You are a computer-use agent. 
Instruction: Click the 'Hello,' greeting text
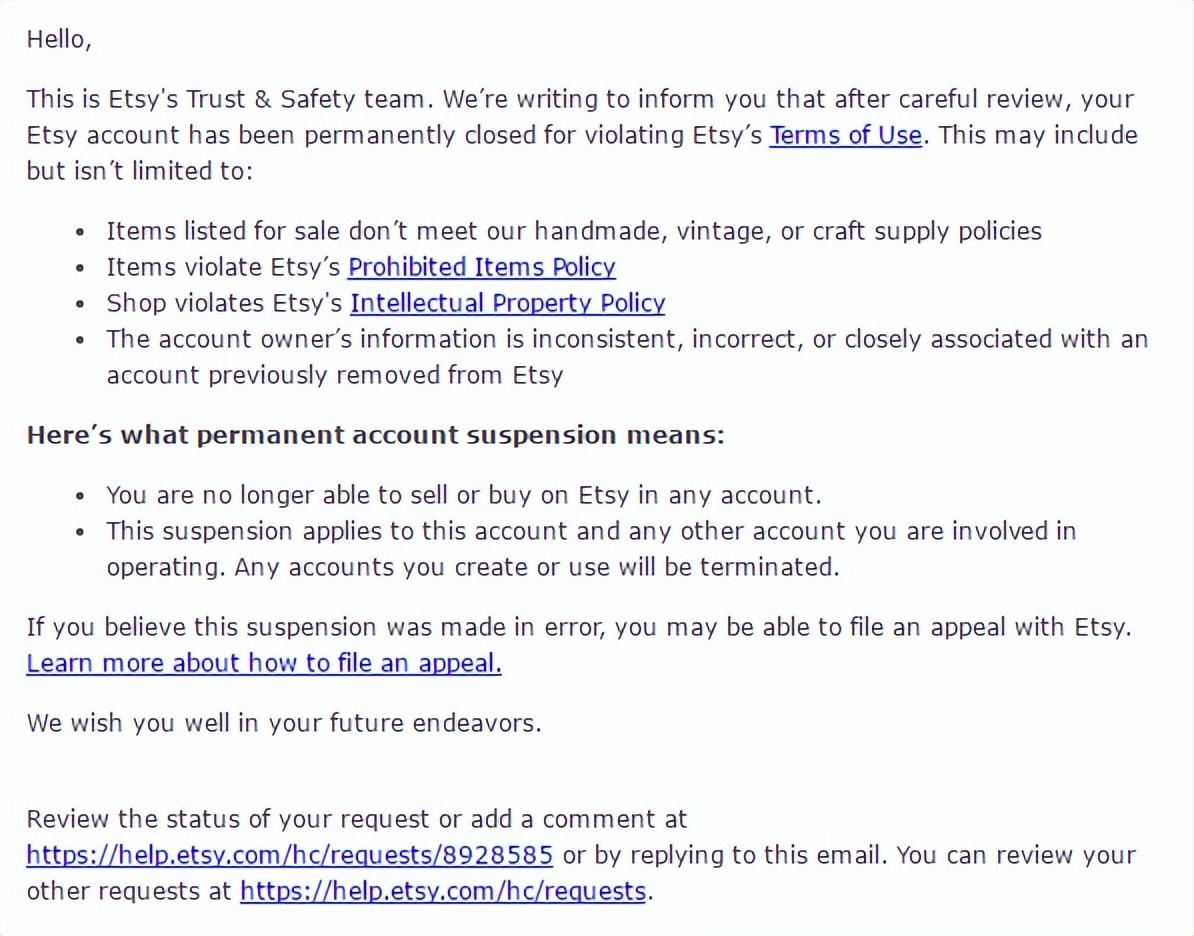pyautogui.click(x=59, y=40)
